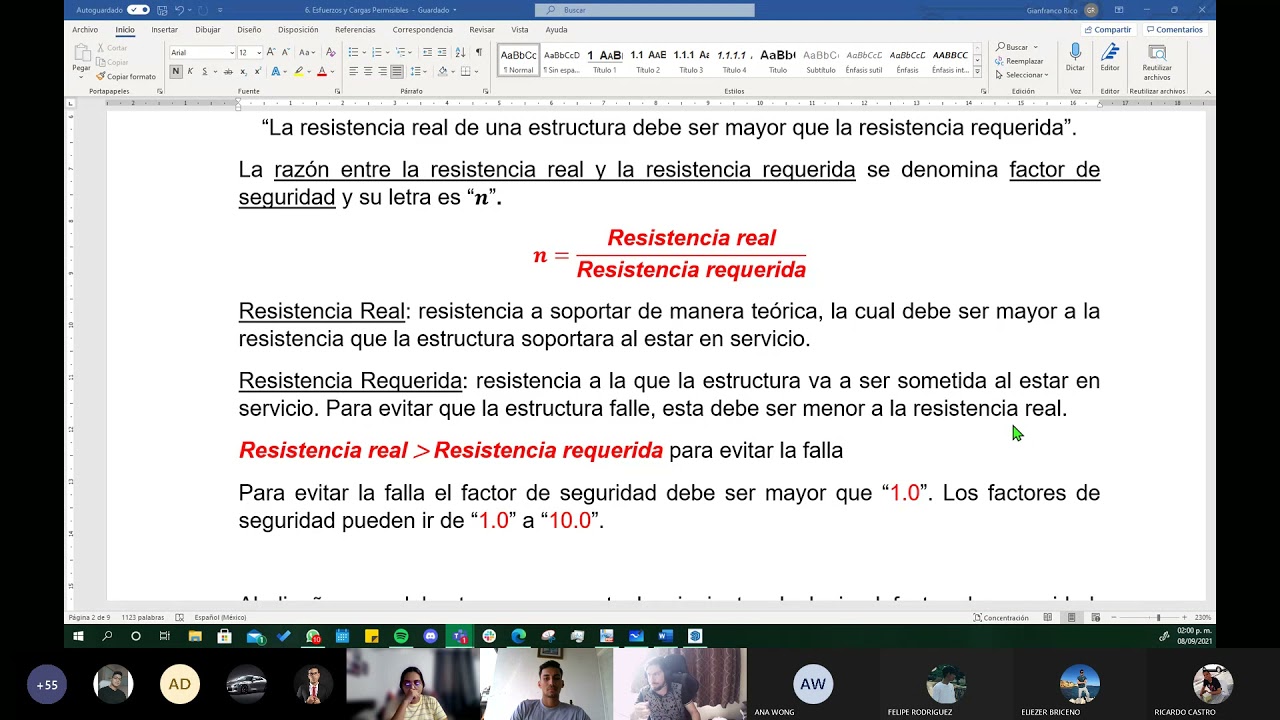Screen dimensions: 1280x720
Task: Open Microsoft Edge from the taskbar
Action: point(518,636)
